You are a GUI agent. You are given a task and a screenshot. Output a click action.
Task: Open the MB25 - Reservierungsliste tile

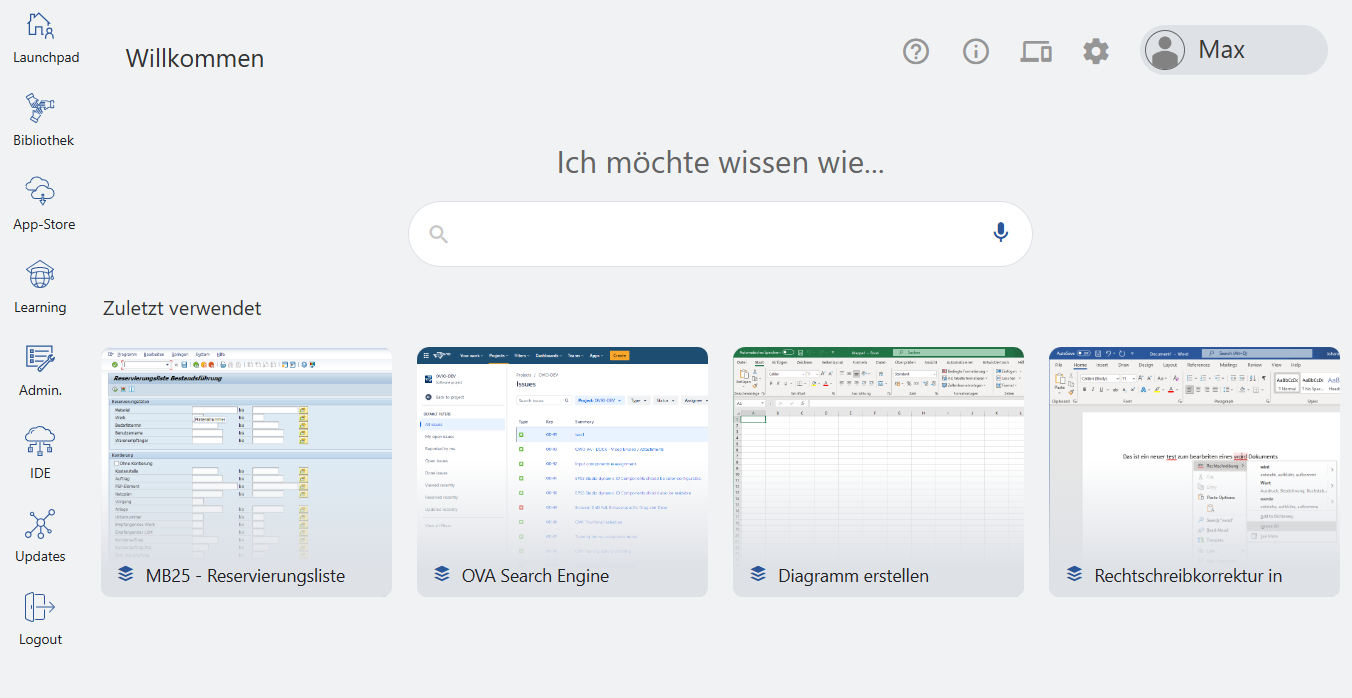tap(246, 472)
